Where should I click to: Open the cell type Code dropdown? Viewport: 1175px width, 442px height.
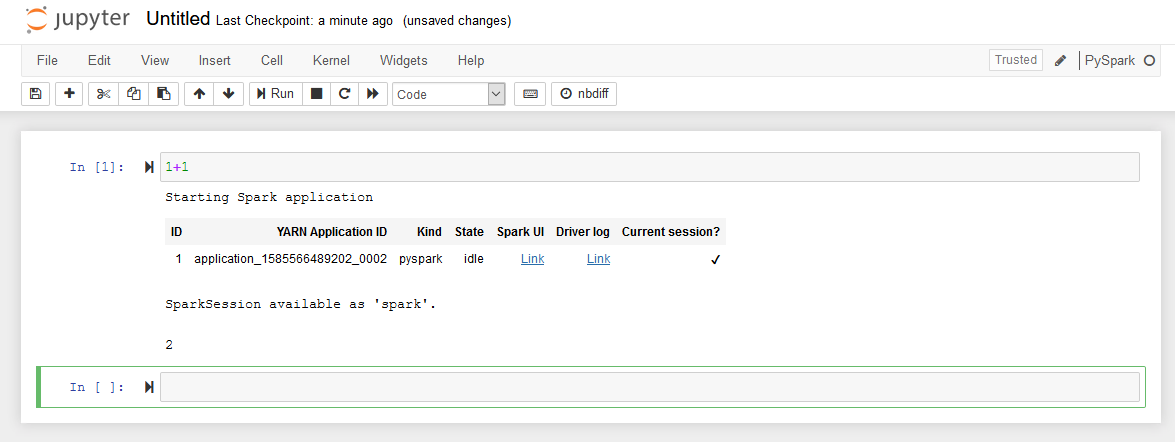point(449,94)
